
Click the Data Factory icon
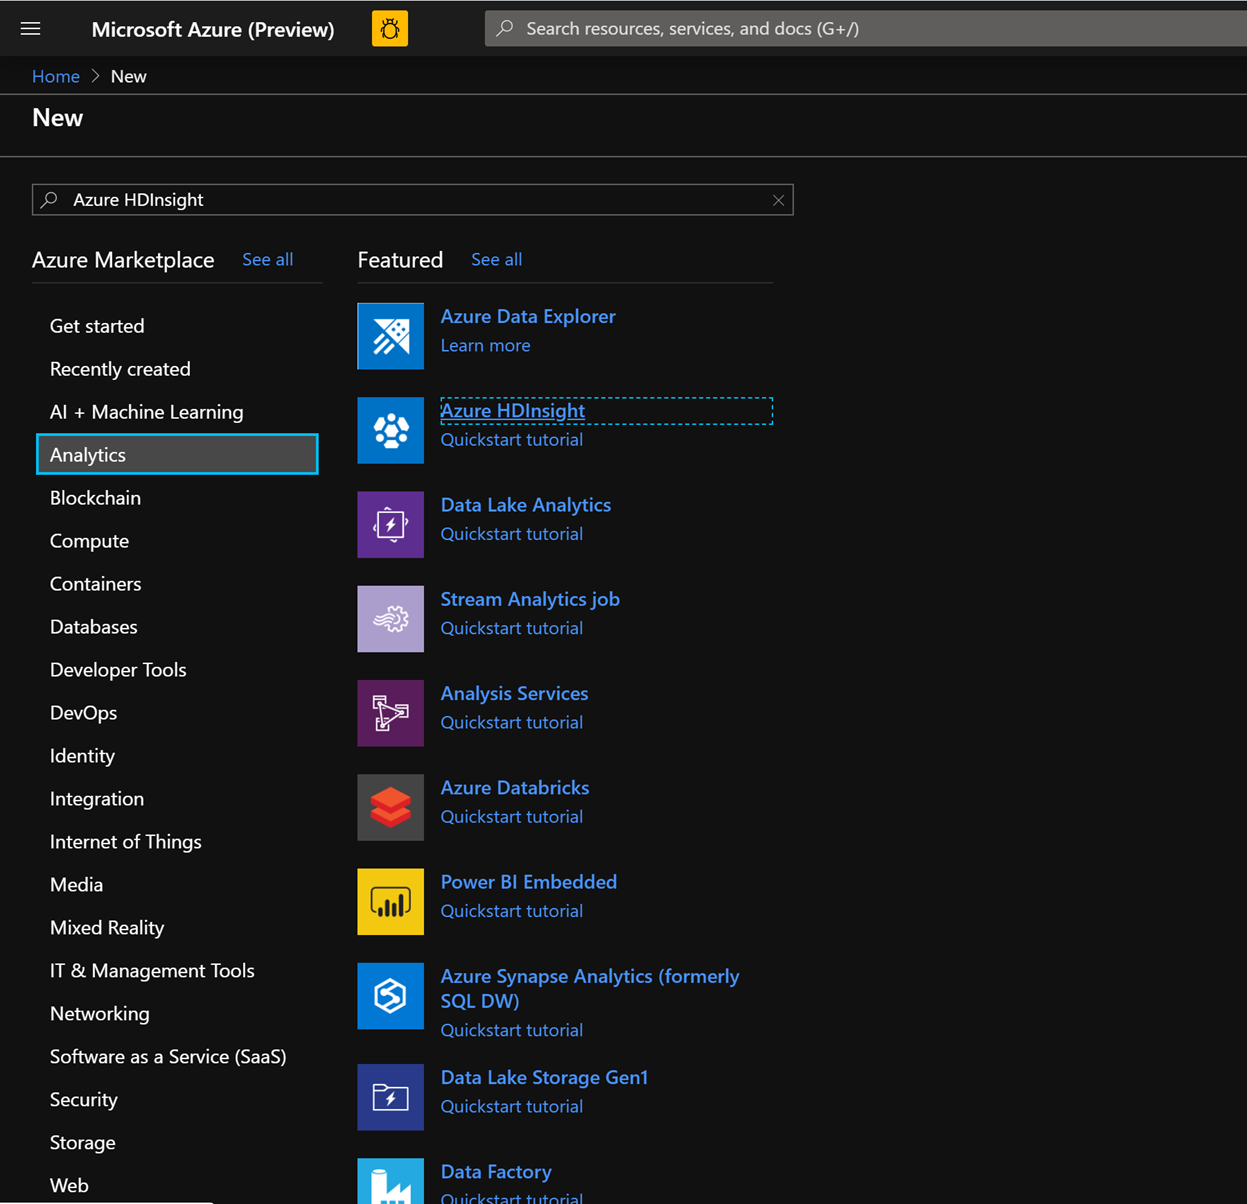391,1181
